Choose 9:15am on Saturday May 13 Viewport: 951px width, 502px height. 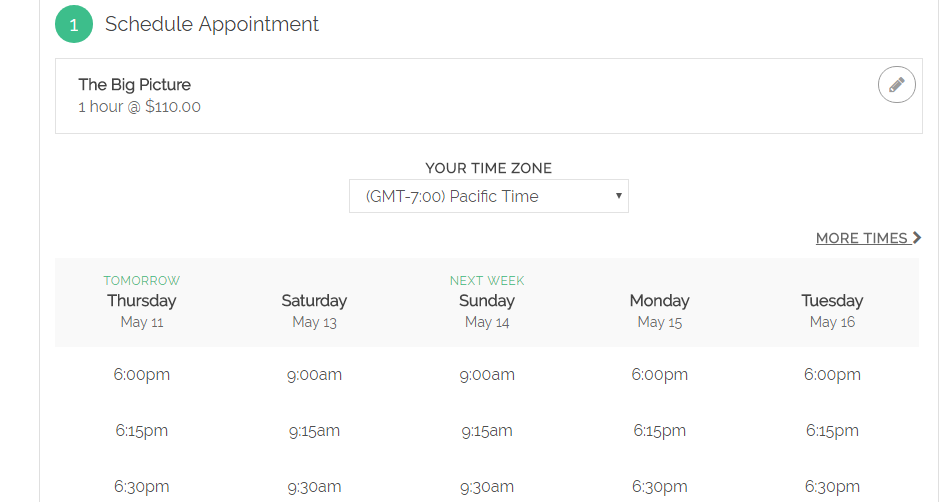(314, 430)
